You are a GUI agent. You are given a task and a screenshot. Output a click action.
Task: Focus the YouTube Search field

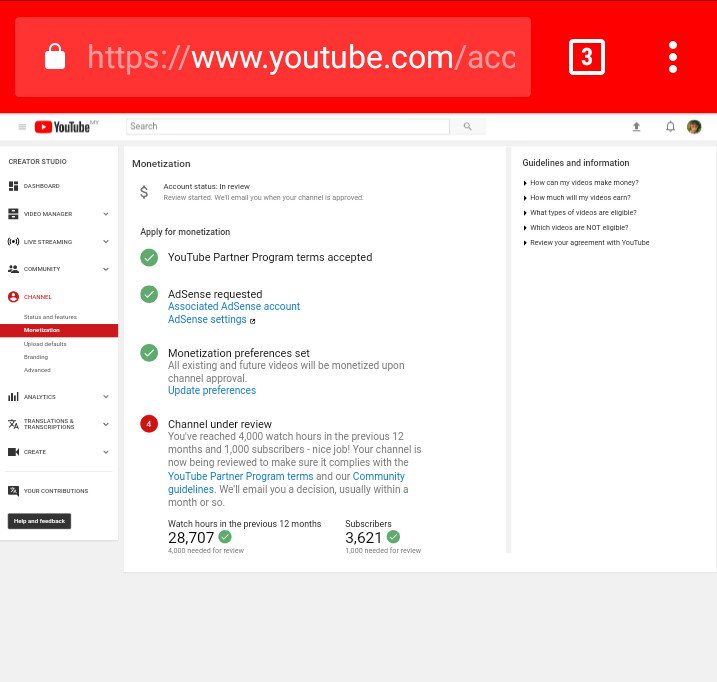tap(288, 126)
